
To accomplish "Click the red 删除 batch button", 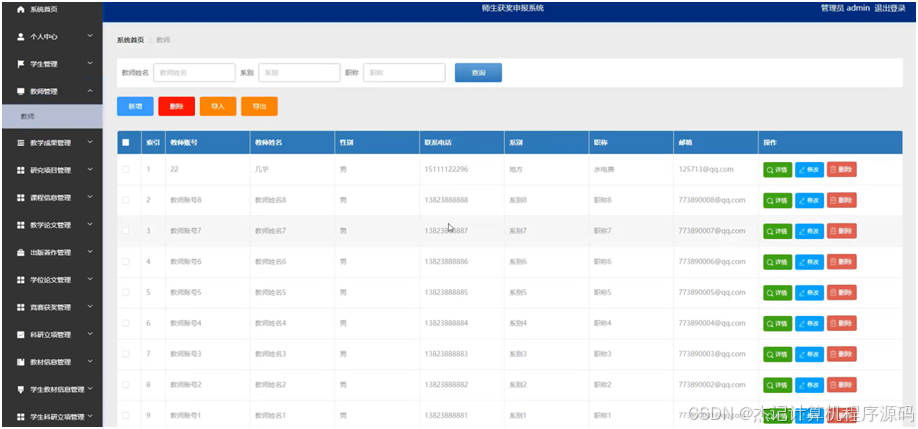I will 176,107.
